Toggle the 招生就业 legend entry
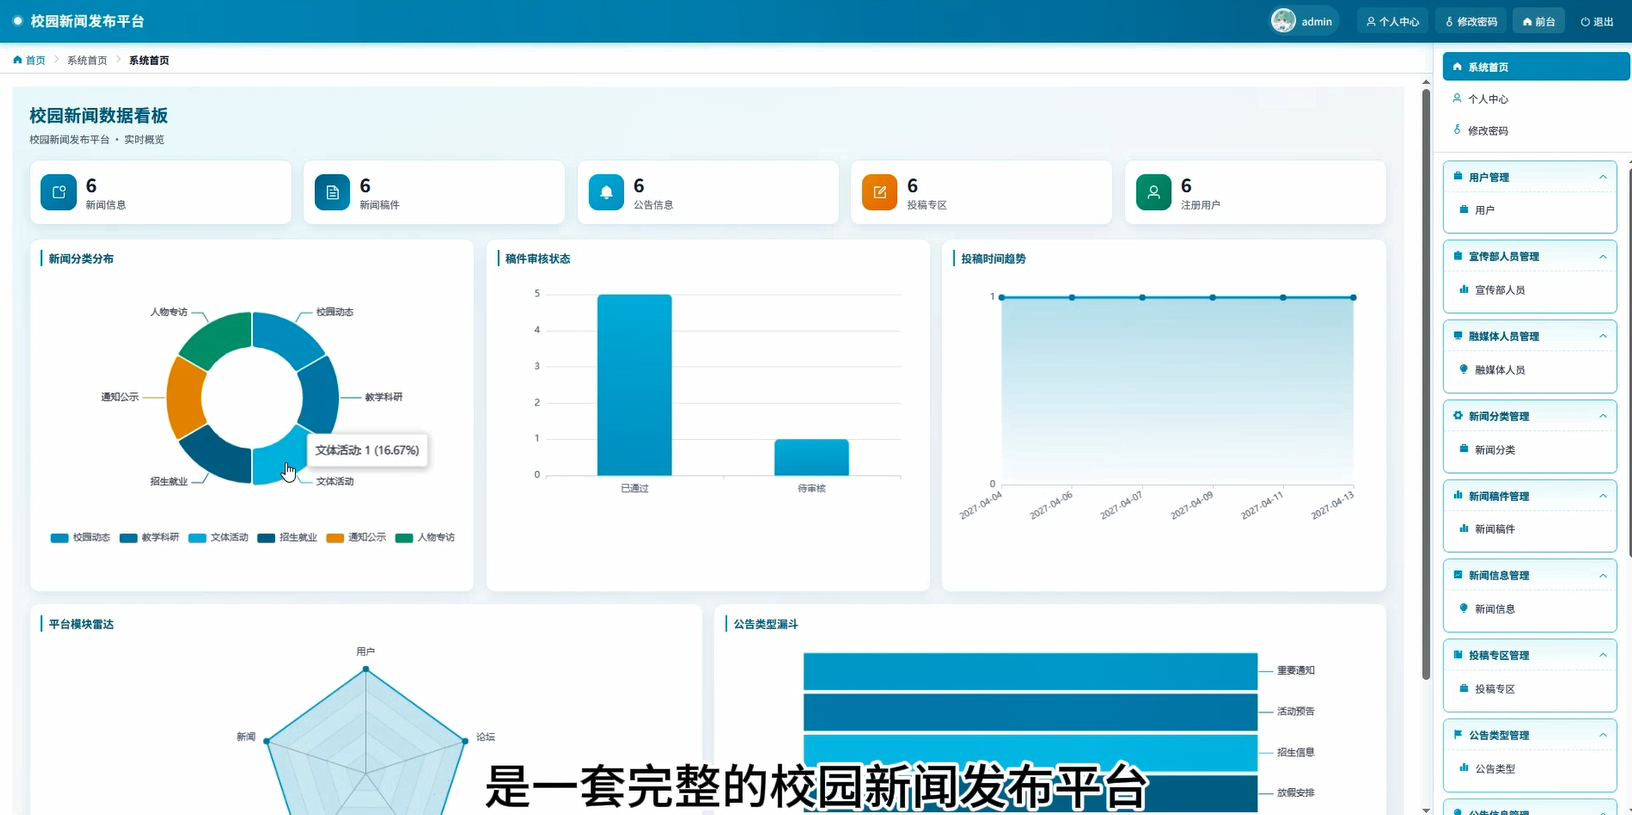The width and height of the screenshot is (1632, 815). pyautogui.click(x=288, y=538)
